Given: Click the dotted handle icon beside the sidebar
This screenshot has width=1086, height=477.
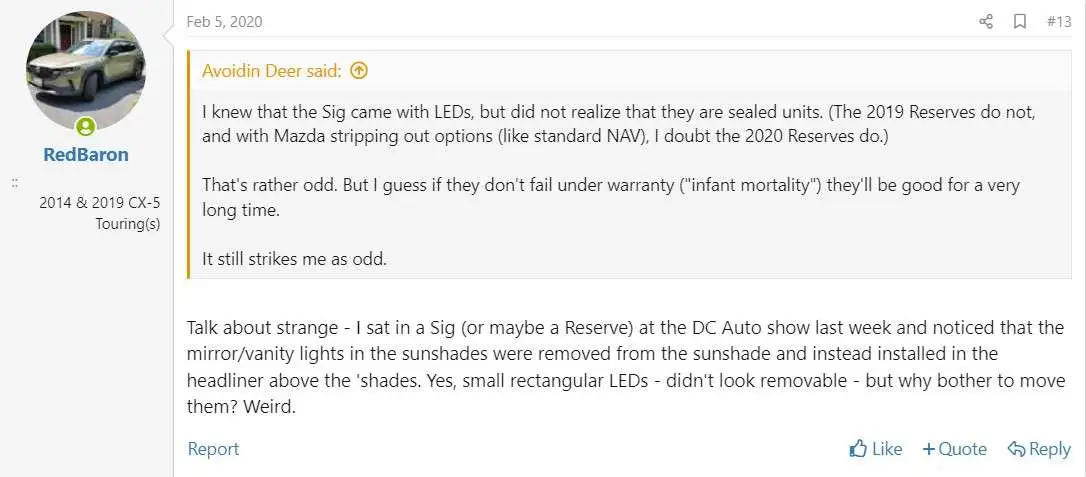Looking at the screenshot, I should coord(15,184).
